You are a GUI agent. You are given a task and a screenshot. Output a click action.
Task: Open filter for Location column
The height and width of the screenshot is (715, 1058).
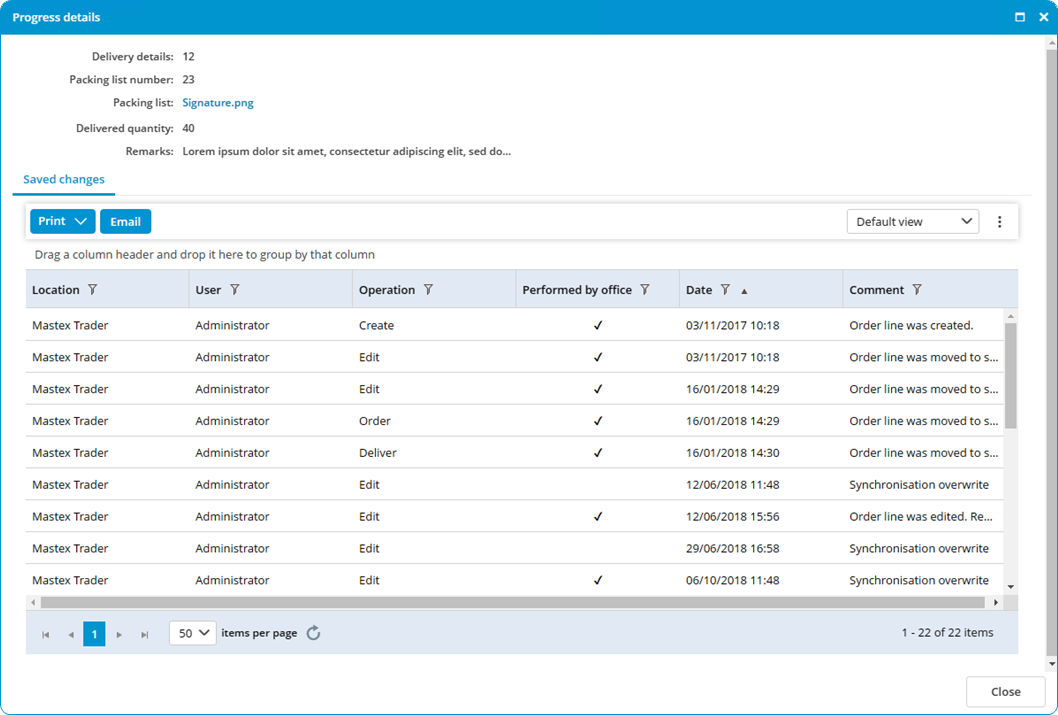[x=92, y=289]
